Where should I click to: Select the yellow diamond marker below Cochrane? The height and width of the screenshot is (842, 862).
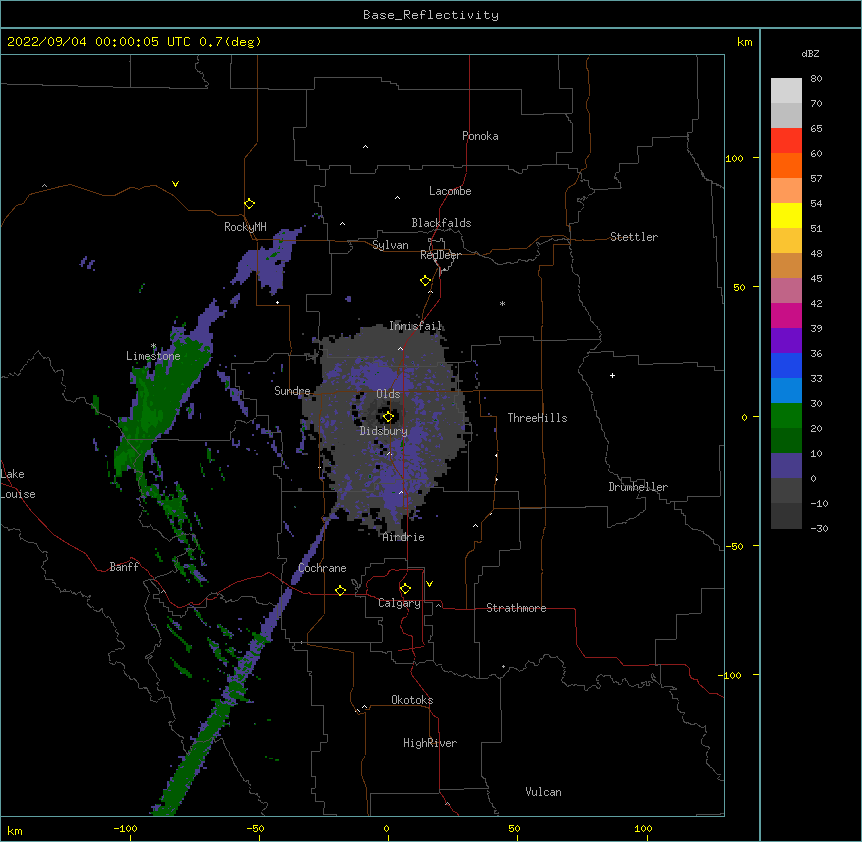point(340,590)
